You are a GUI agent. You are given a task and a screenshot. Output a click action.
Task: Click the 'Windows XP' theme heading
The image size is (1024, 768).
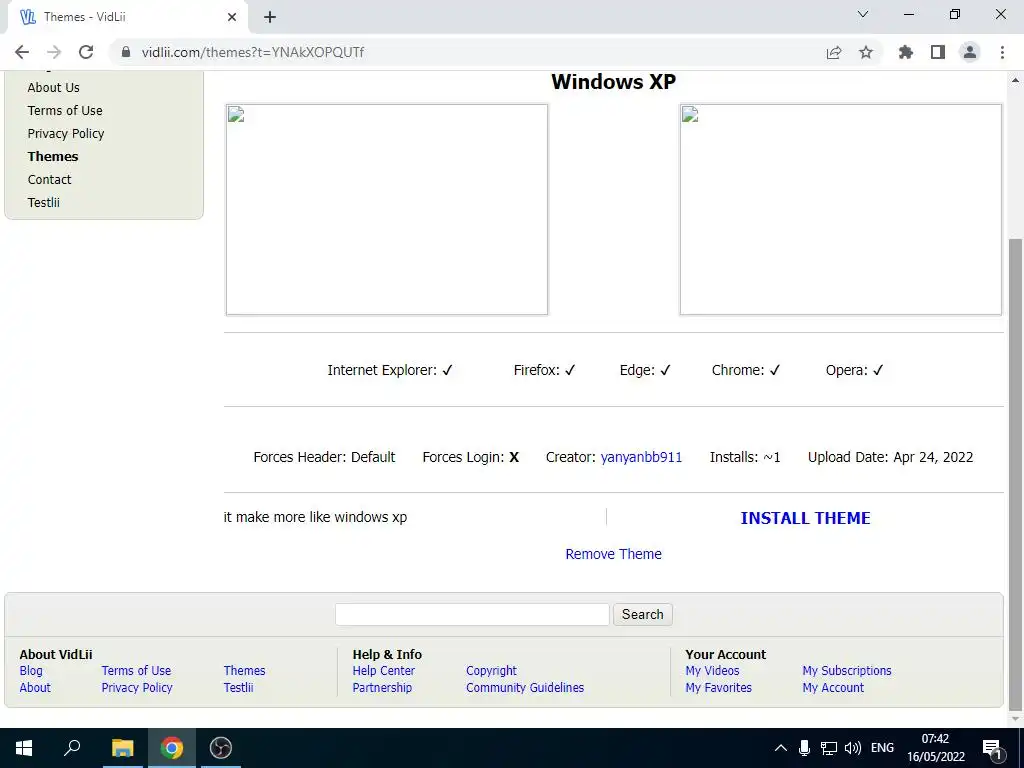(613, 82)
